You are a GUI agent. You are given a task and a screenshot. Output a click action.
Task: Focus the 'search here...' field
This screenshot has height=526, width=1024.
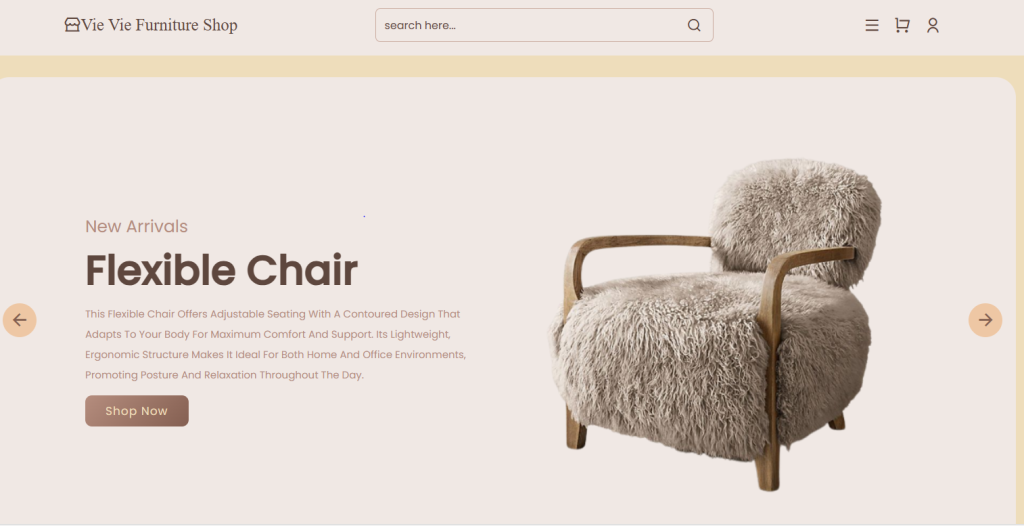[544, 25]
